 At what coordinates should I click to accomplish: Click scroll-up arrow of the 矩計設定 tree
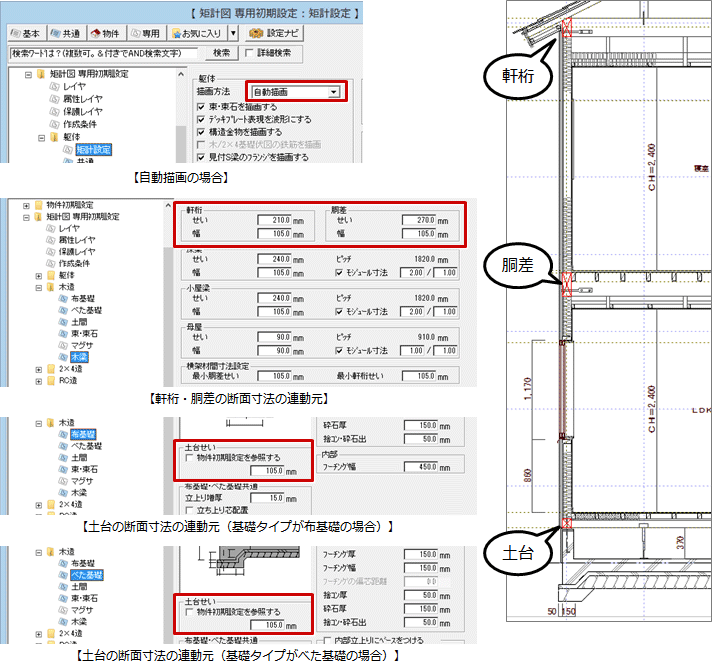[181, 74]
